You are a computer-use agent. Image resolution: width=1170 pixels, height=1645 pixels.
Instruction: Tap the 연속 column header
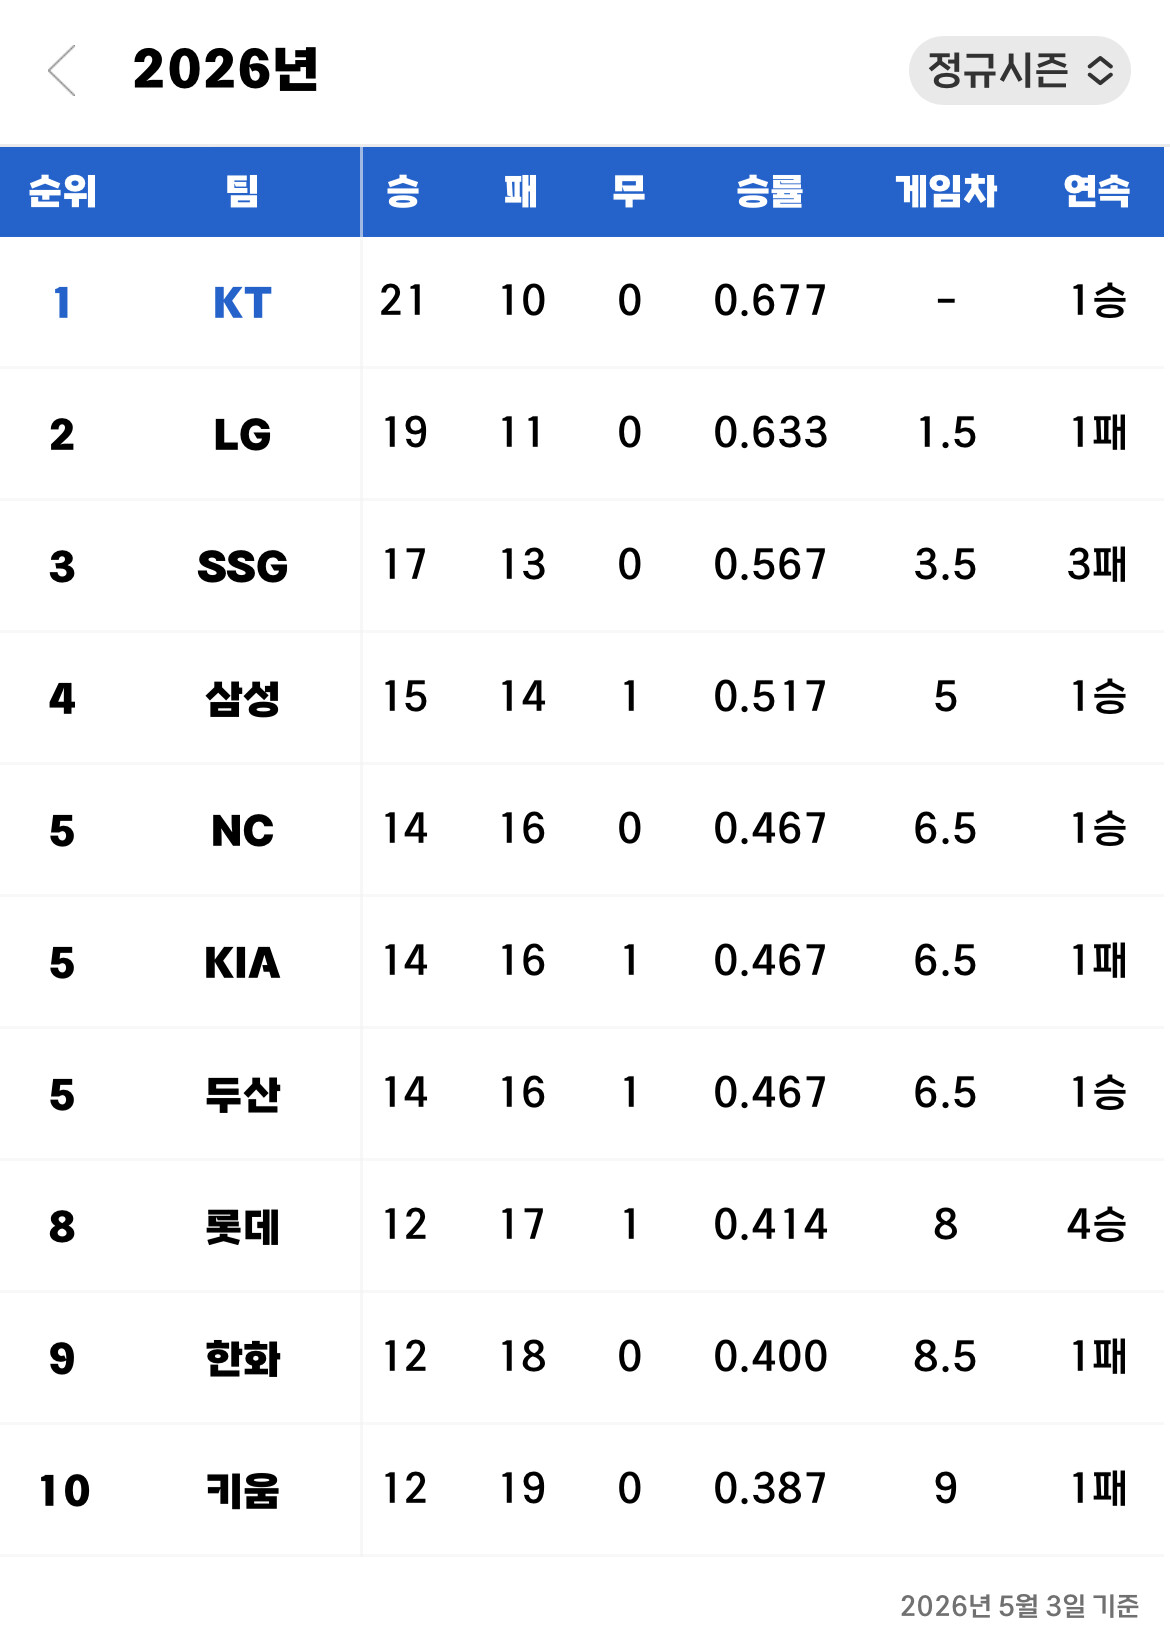tap(1097, 191)
